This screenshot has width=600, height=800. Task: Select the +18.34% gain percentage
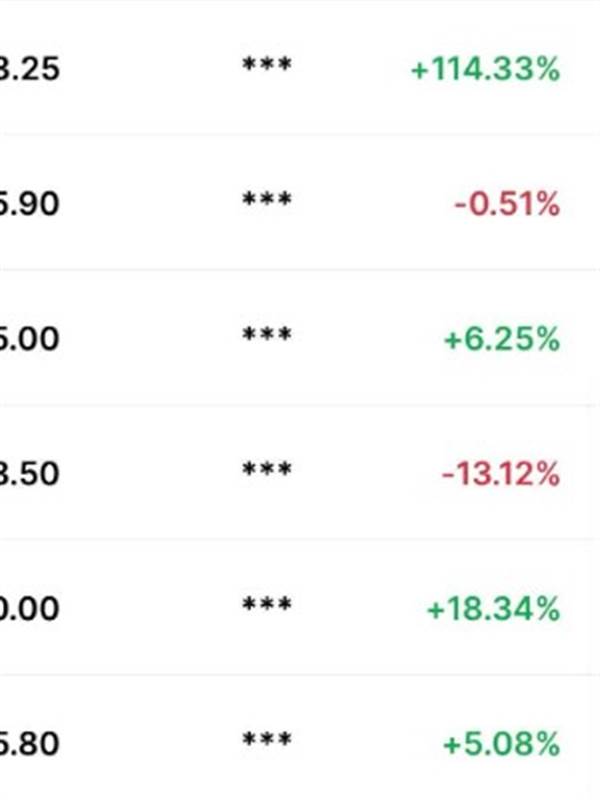(x=493, y=609)
